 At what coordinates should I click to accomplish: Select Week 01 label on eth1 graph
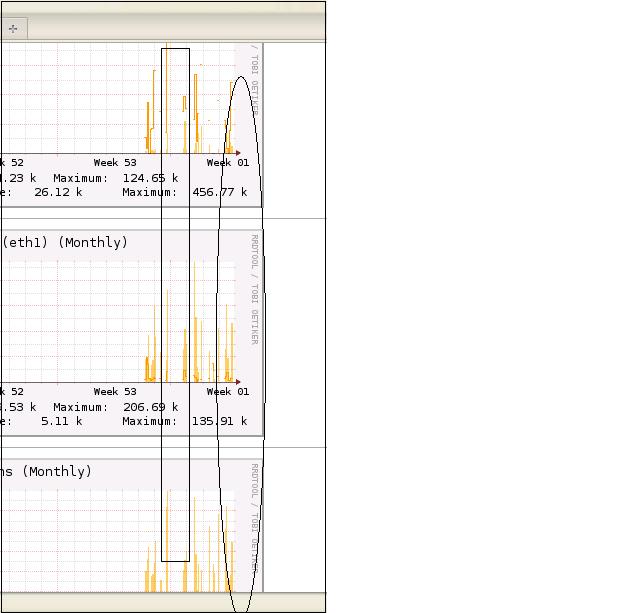(227, 392)
